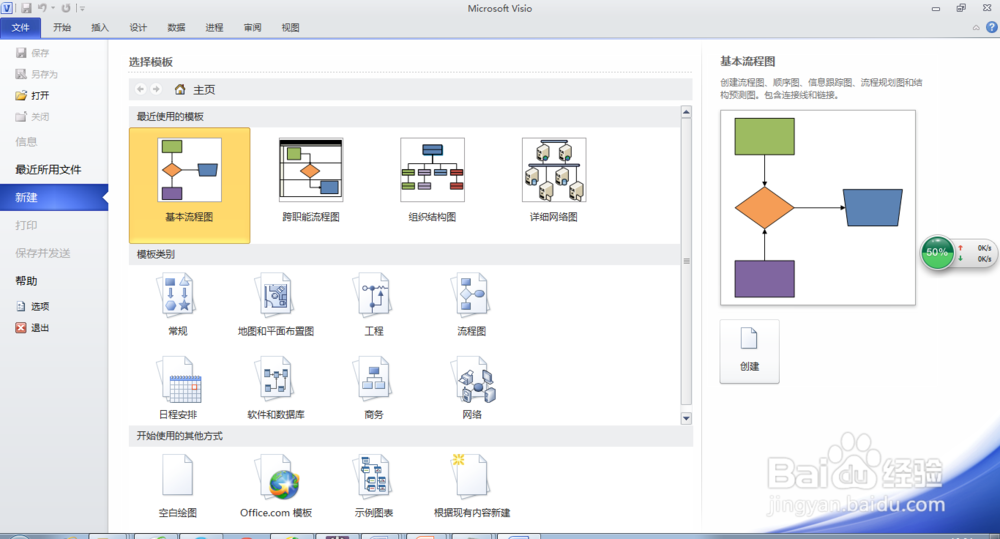Open the 流程图 template category
The height and width of the screenshot is (539, 1000).
(471, 304)
